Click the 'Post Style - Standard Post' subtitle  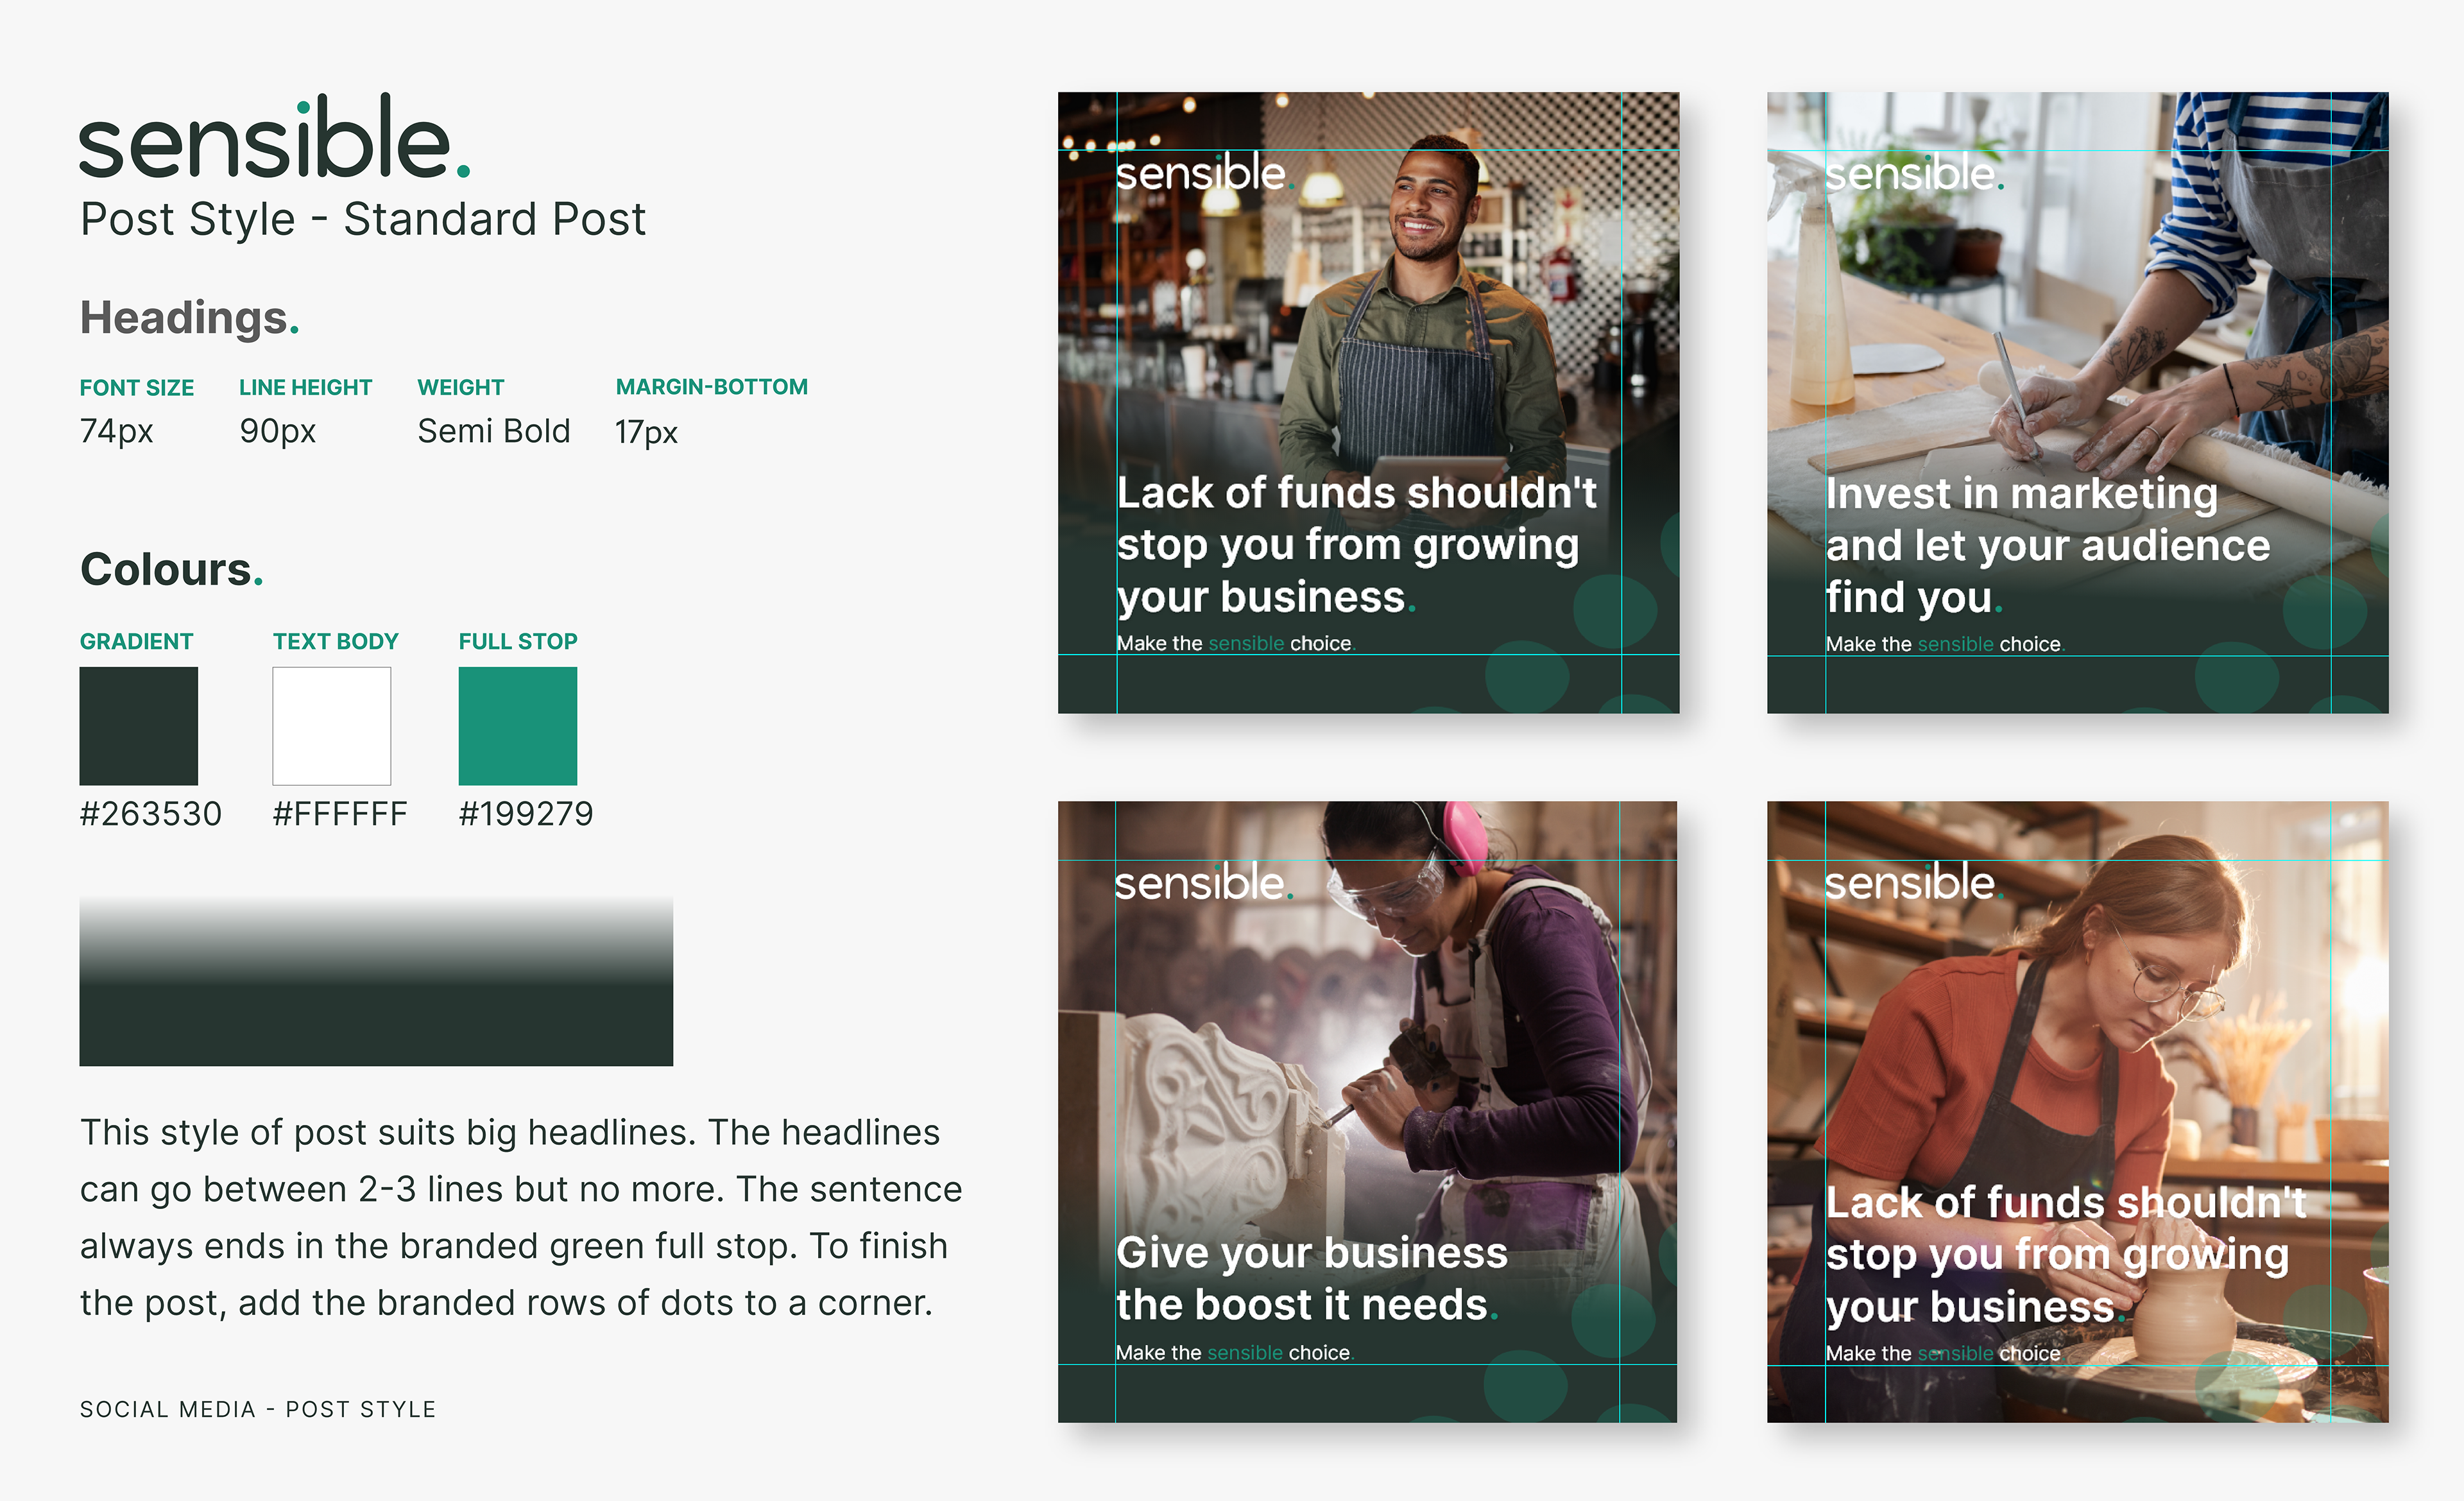363,220
